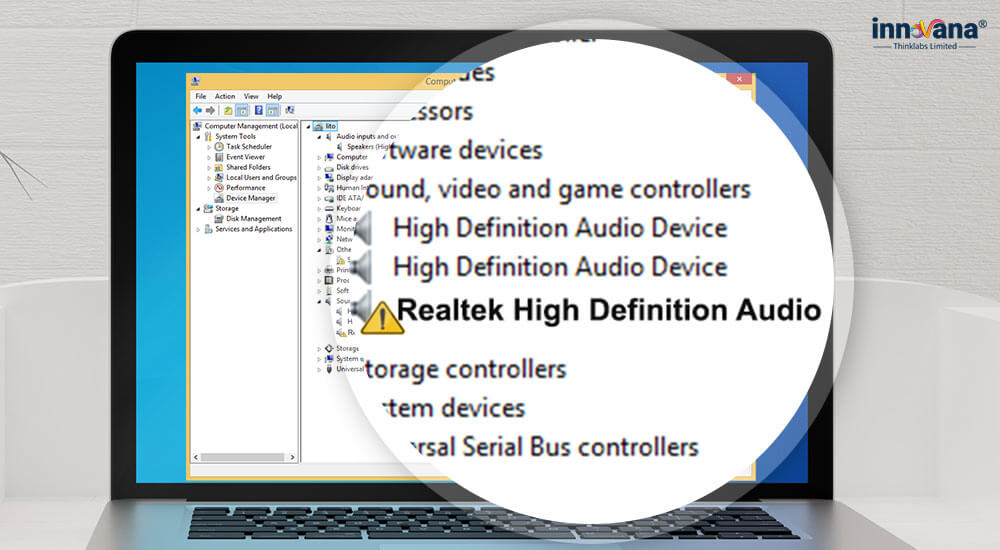1000x550 pixels.
Task: Click the Computer Management root icon
Action: click(198, 126)
